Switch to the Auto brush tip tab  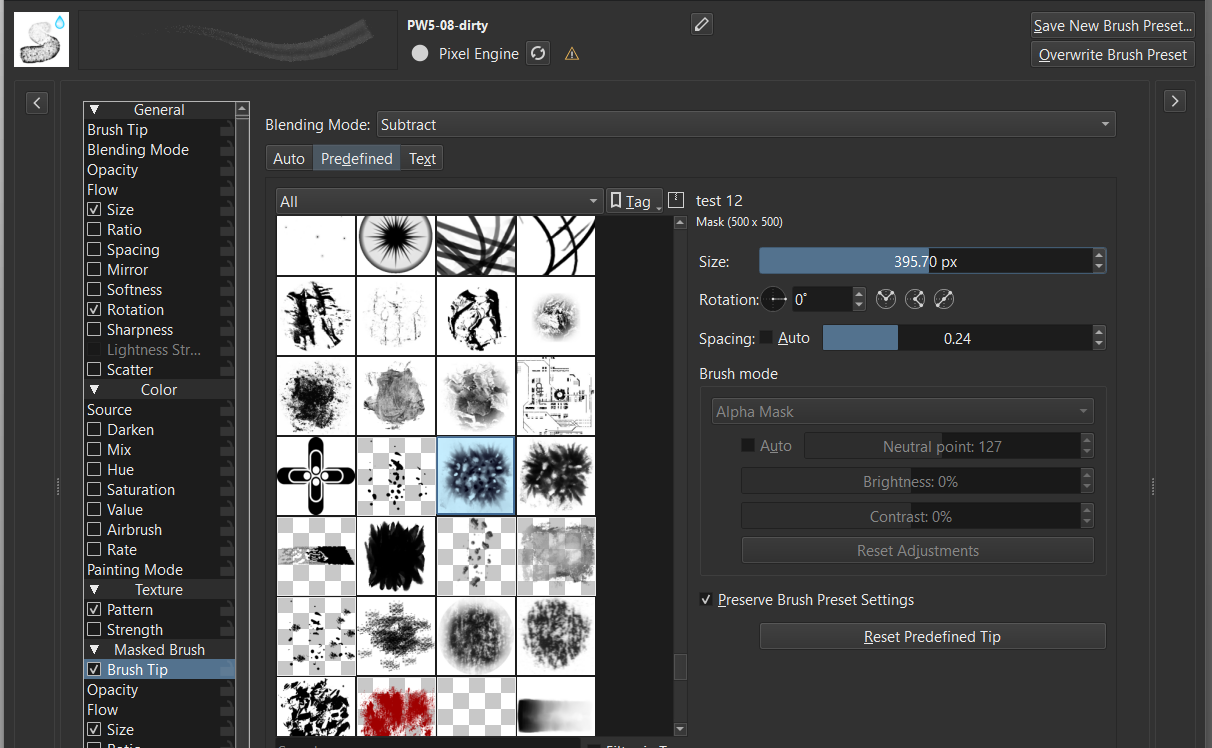coord(289,159)
